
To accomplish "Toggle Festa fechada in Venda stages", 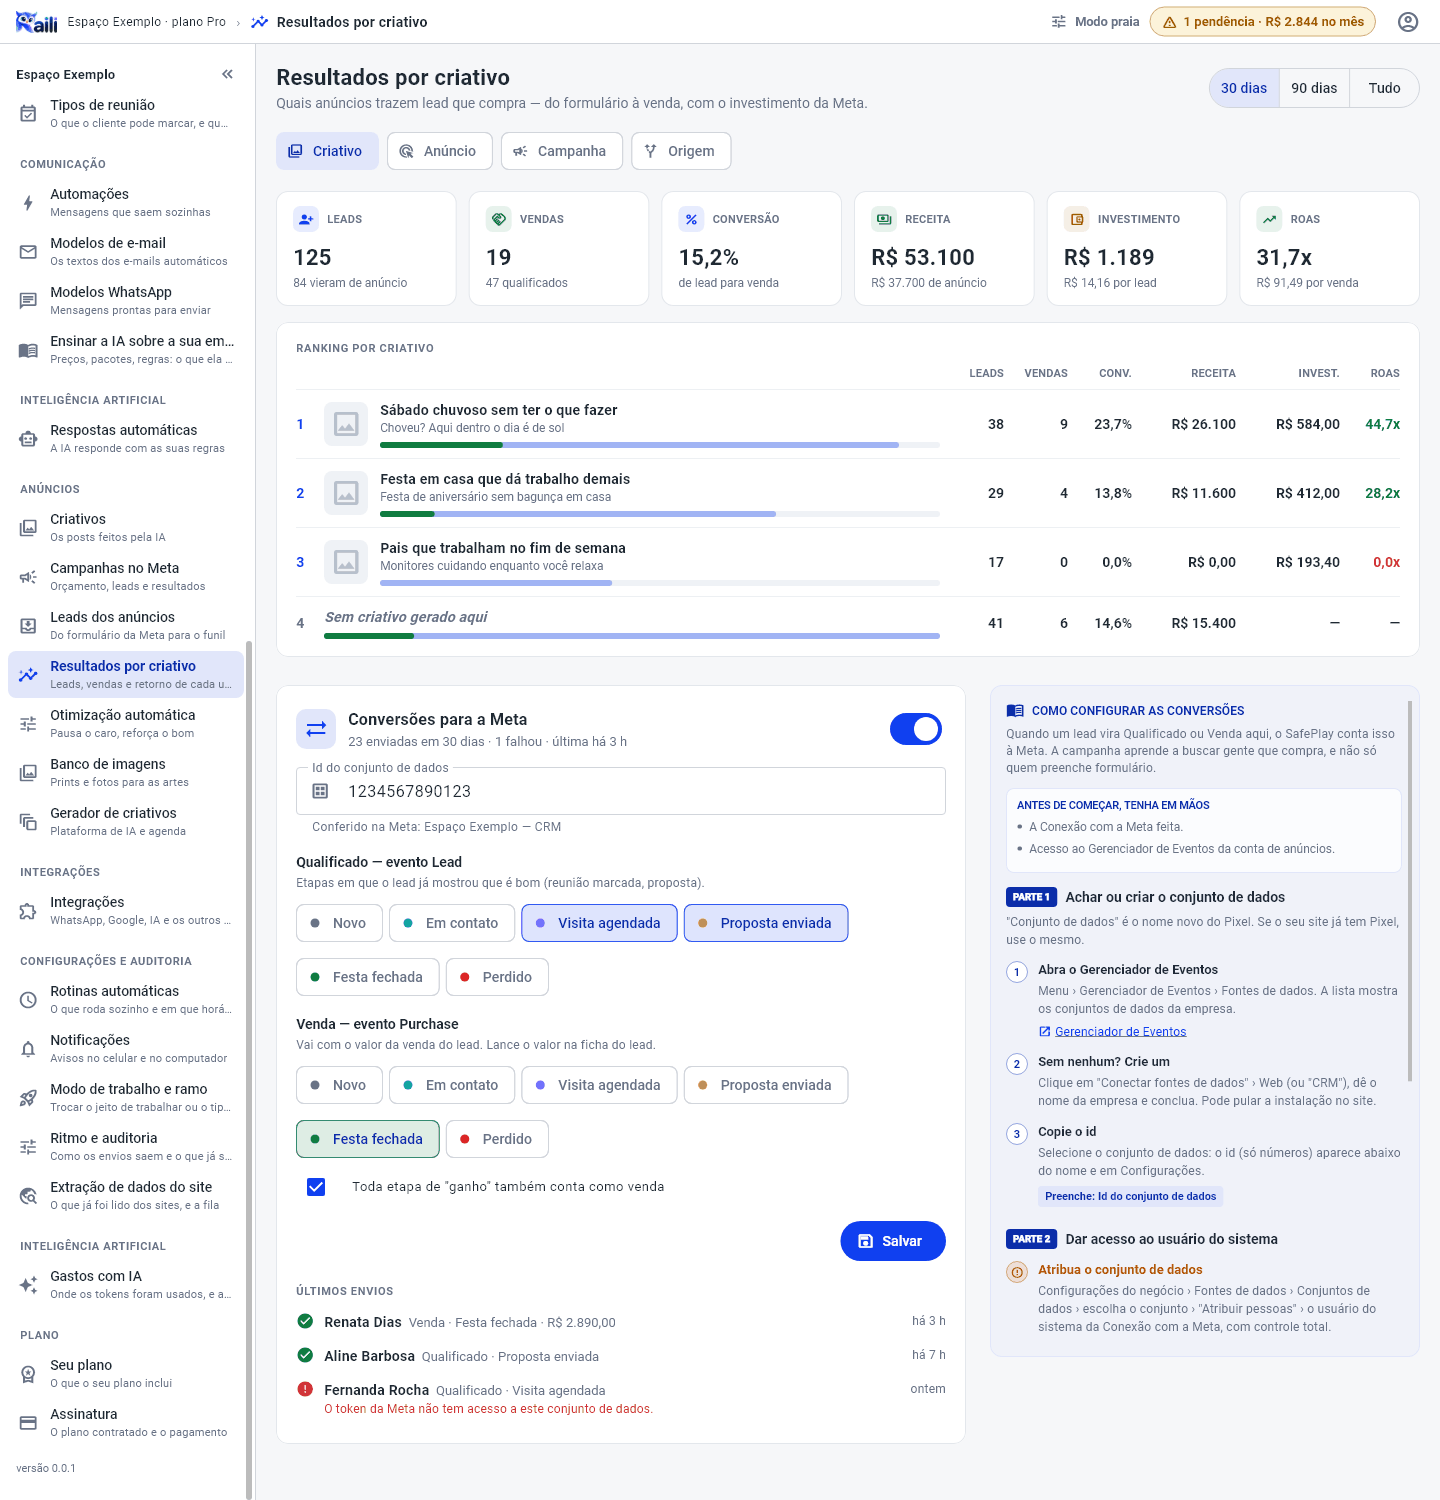I will tap(368, 1139).
